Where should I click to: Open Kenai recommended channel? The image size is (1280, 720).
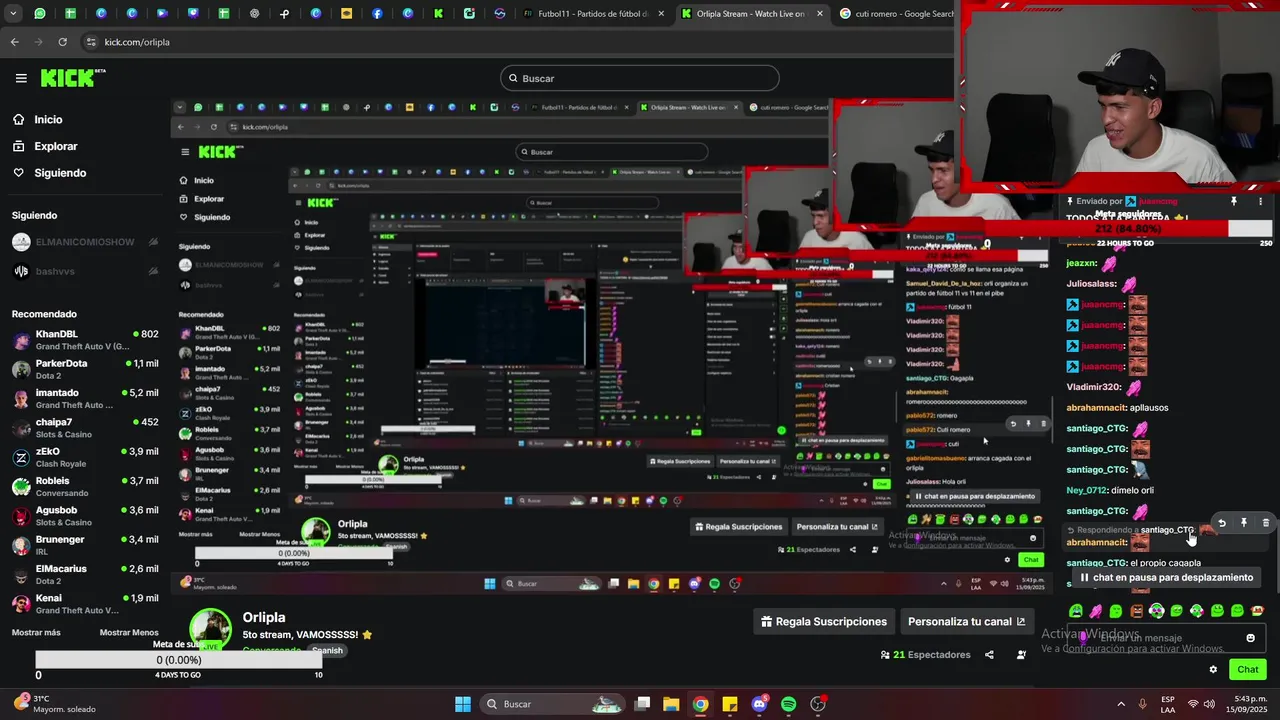(85, 603)
